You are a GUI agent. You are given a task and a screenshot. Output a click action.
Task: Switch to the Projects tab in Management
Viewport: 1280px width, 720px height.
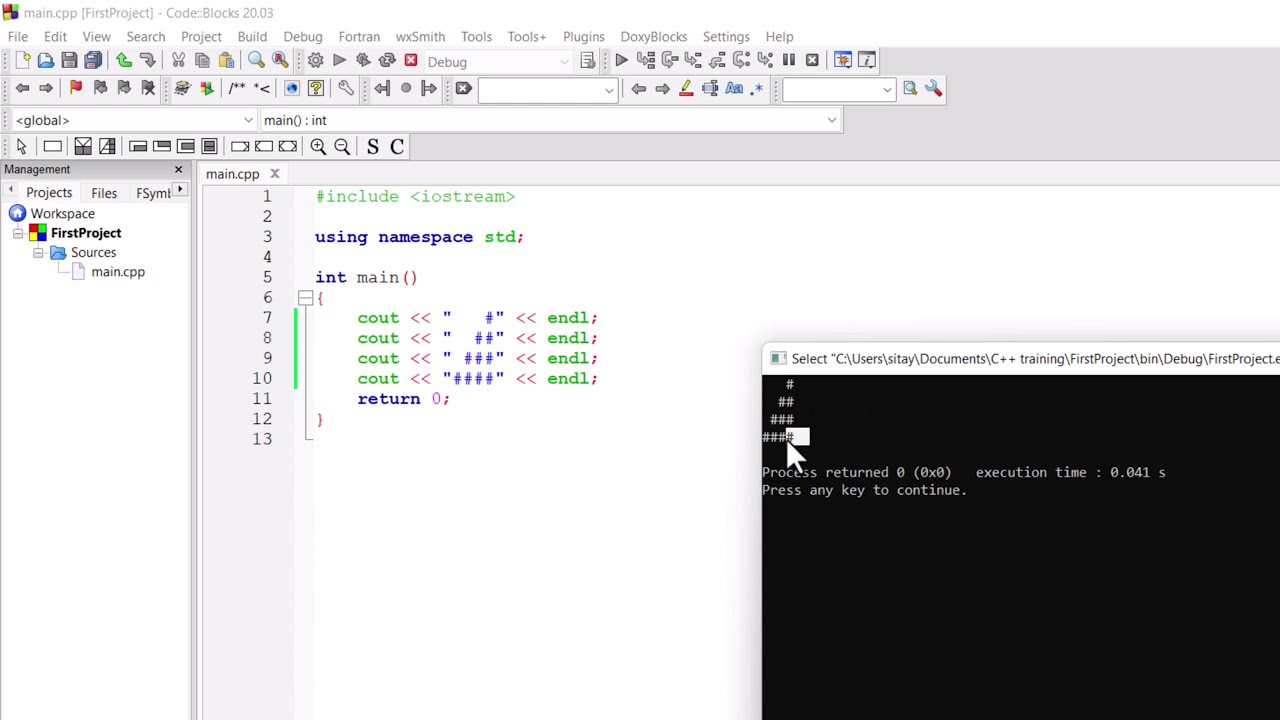tap(49, 193)
